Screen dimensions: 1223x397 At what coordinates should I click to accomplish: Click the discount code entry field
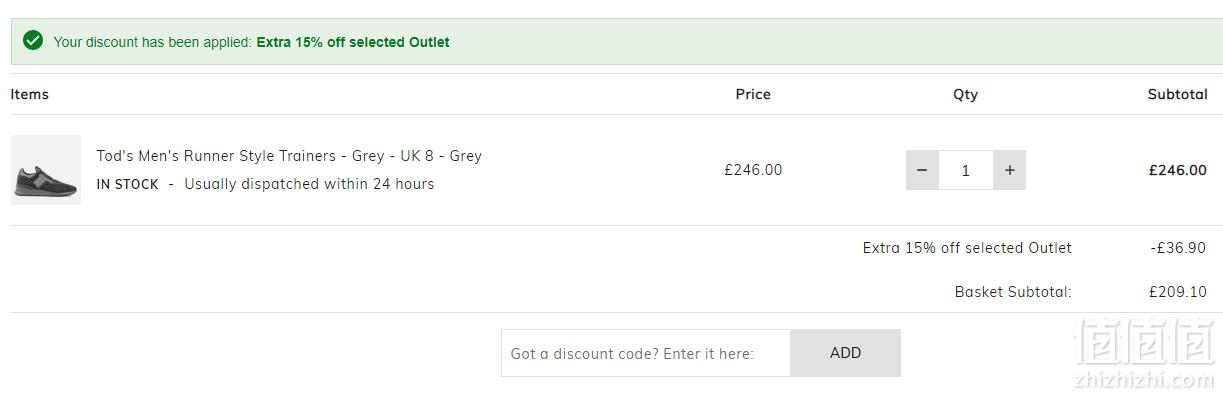[x=646, y=353]
